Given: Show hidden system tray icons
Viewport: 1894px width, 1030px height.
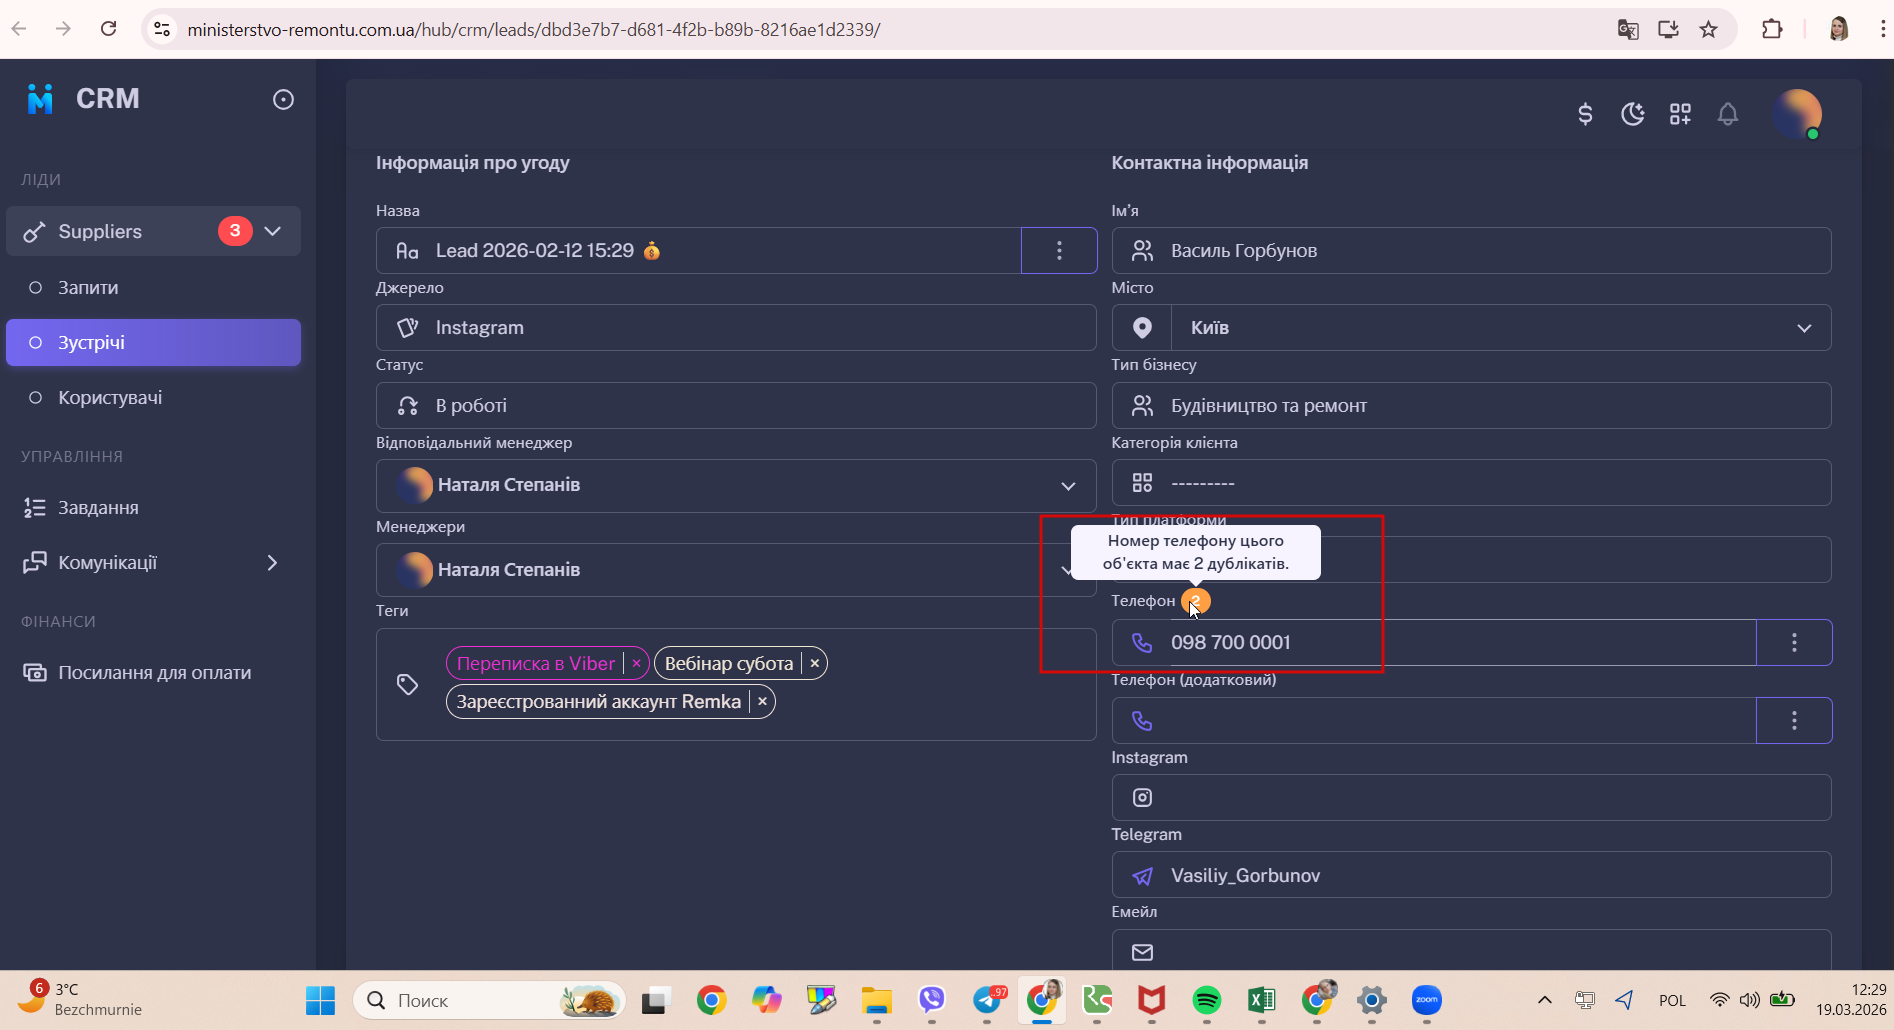Looking at the screenshot, I should (x=1545, y=1000).
